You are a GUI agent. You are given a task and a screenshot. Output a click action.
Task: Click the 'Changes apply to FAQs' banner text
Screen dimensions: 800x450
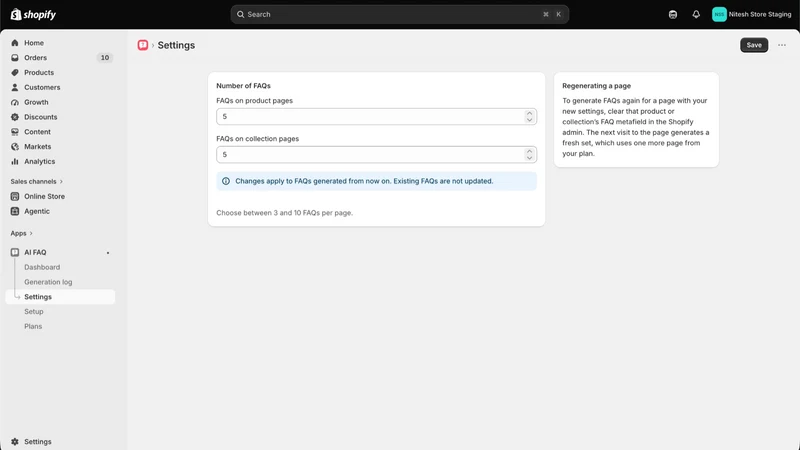point(364,181)
